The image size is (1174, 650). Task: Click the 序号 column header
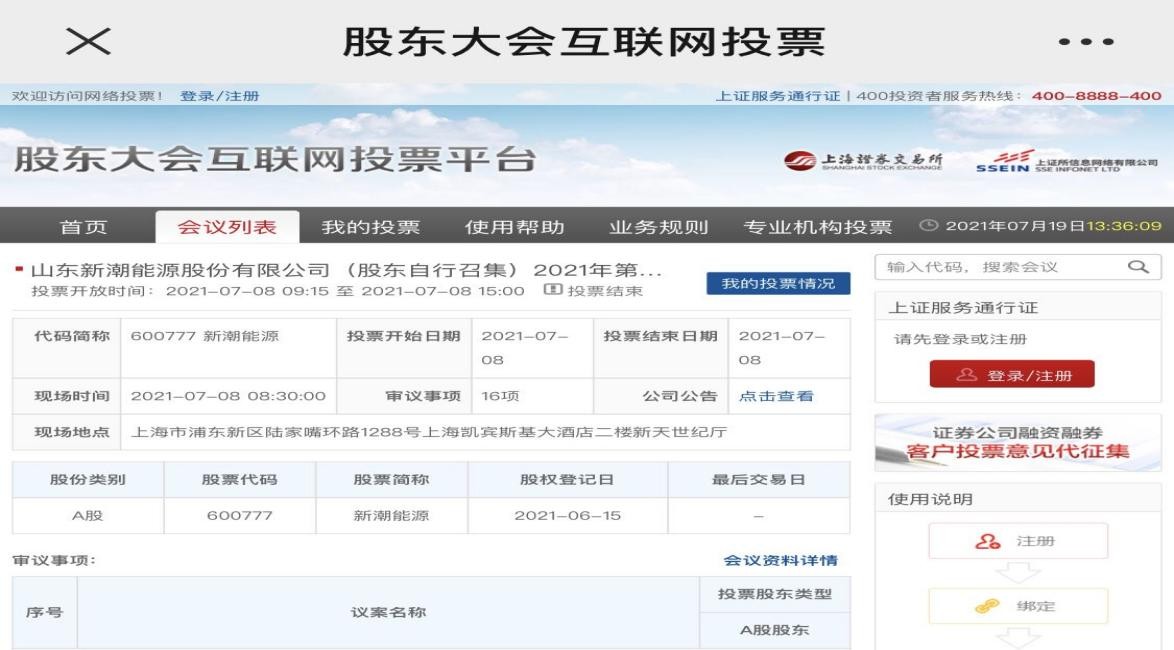click(45, 612)
